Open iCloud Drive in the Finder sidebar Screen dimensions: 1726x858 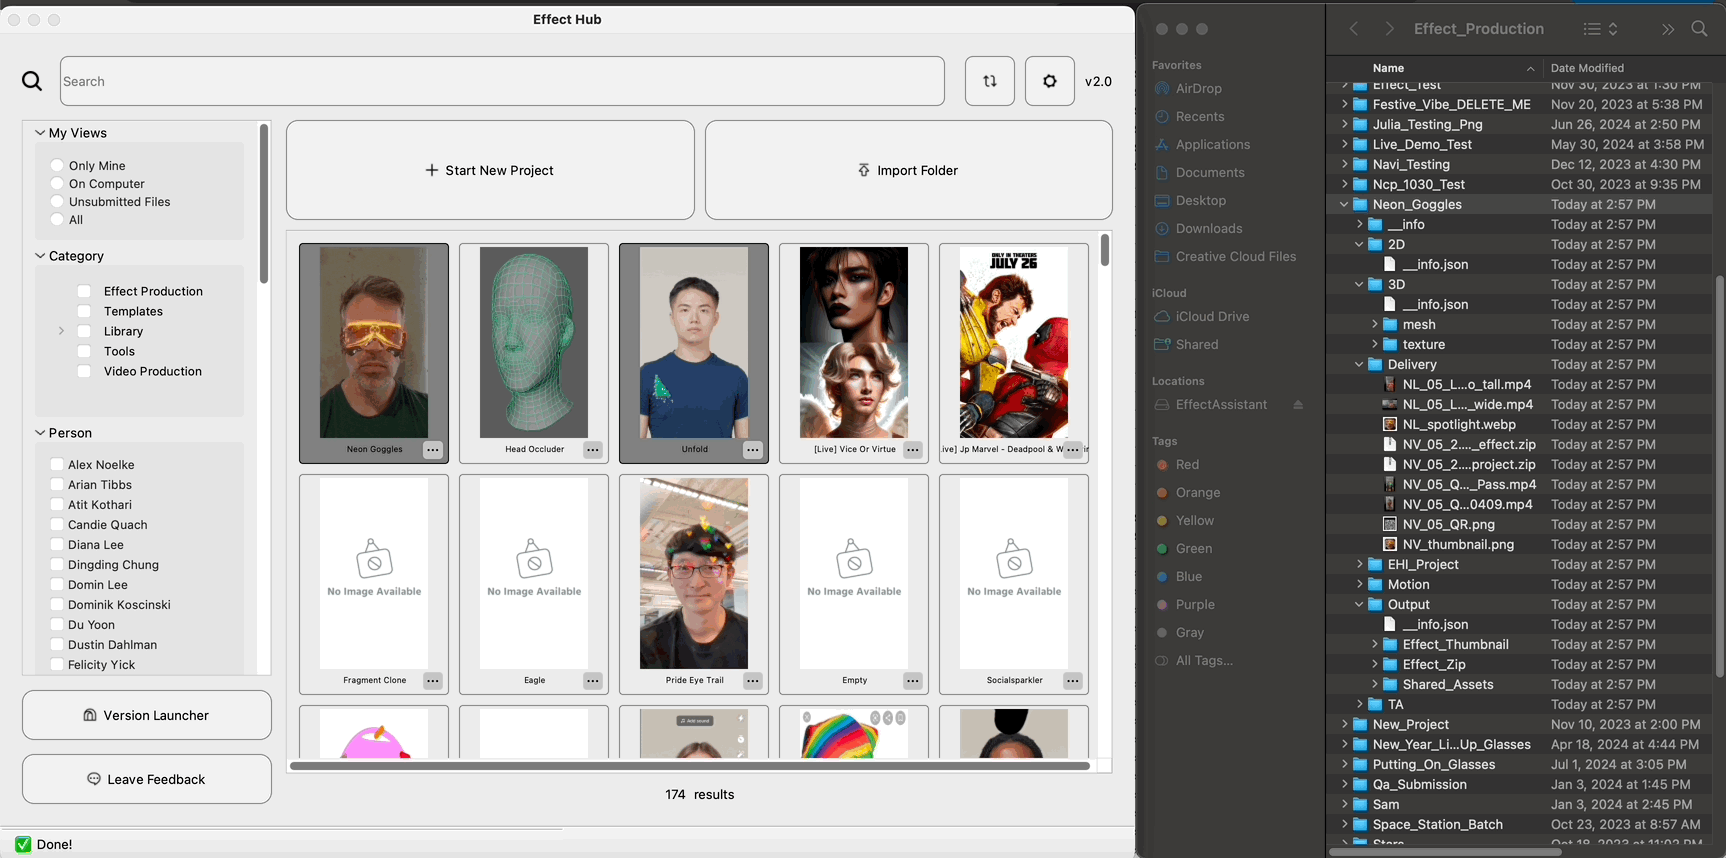tap(1212, 317)
